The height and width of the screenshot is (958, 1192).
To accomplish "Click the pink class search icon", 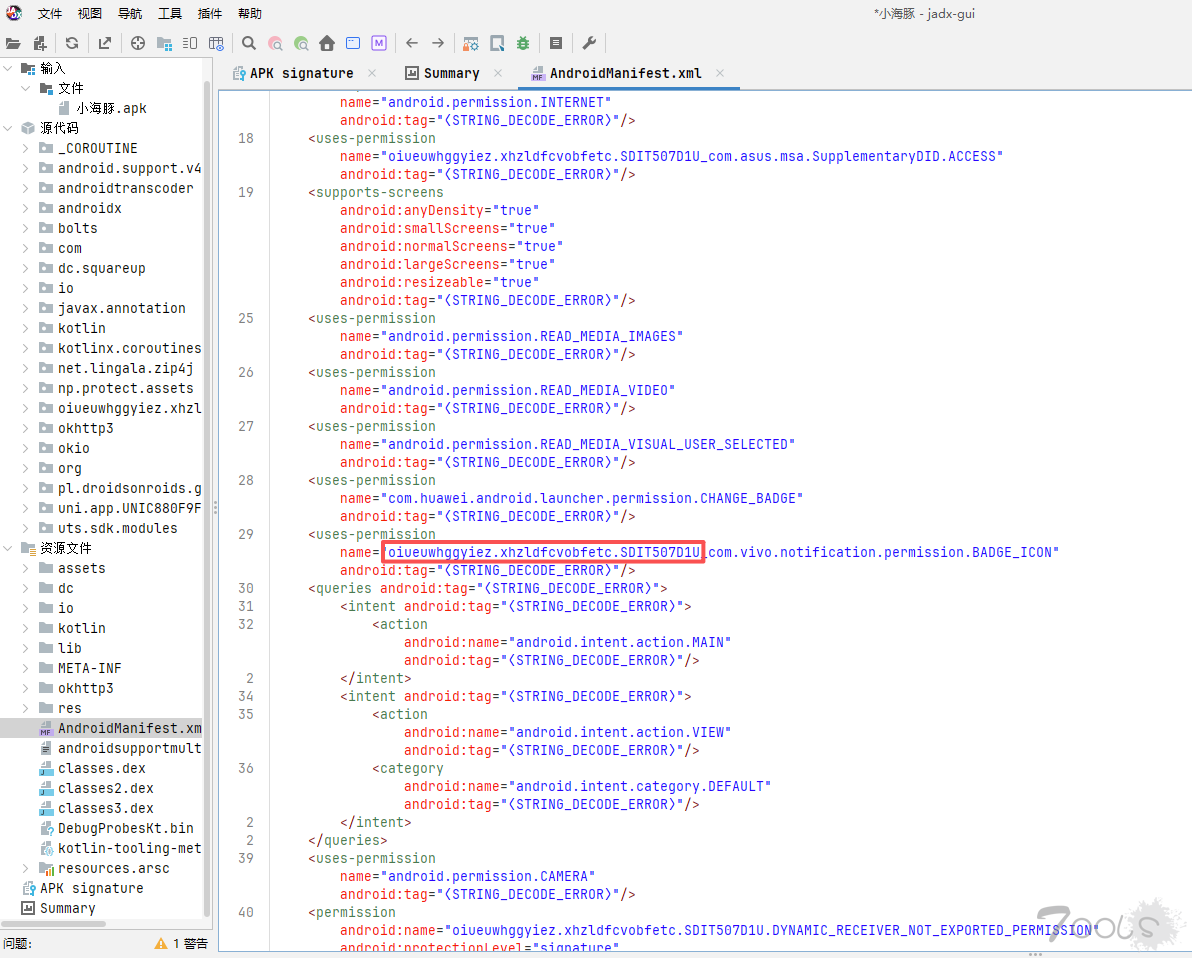I will coord(275,43).
